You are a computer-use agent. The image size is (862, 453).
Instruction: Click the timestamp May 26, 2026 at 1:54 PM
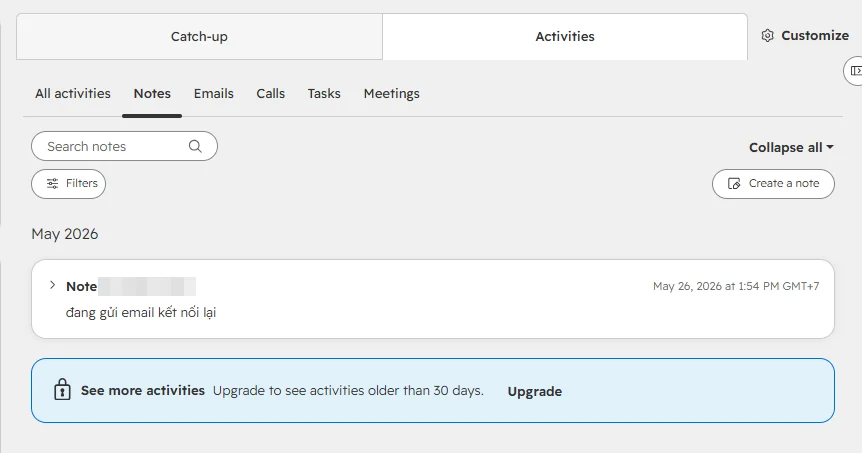pyautogui.click(x=736, y=286)
